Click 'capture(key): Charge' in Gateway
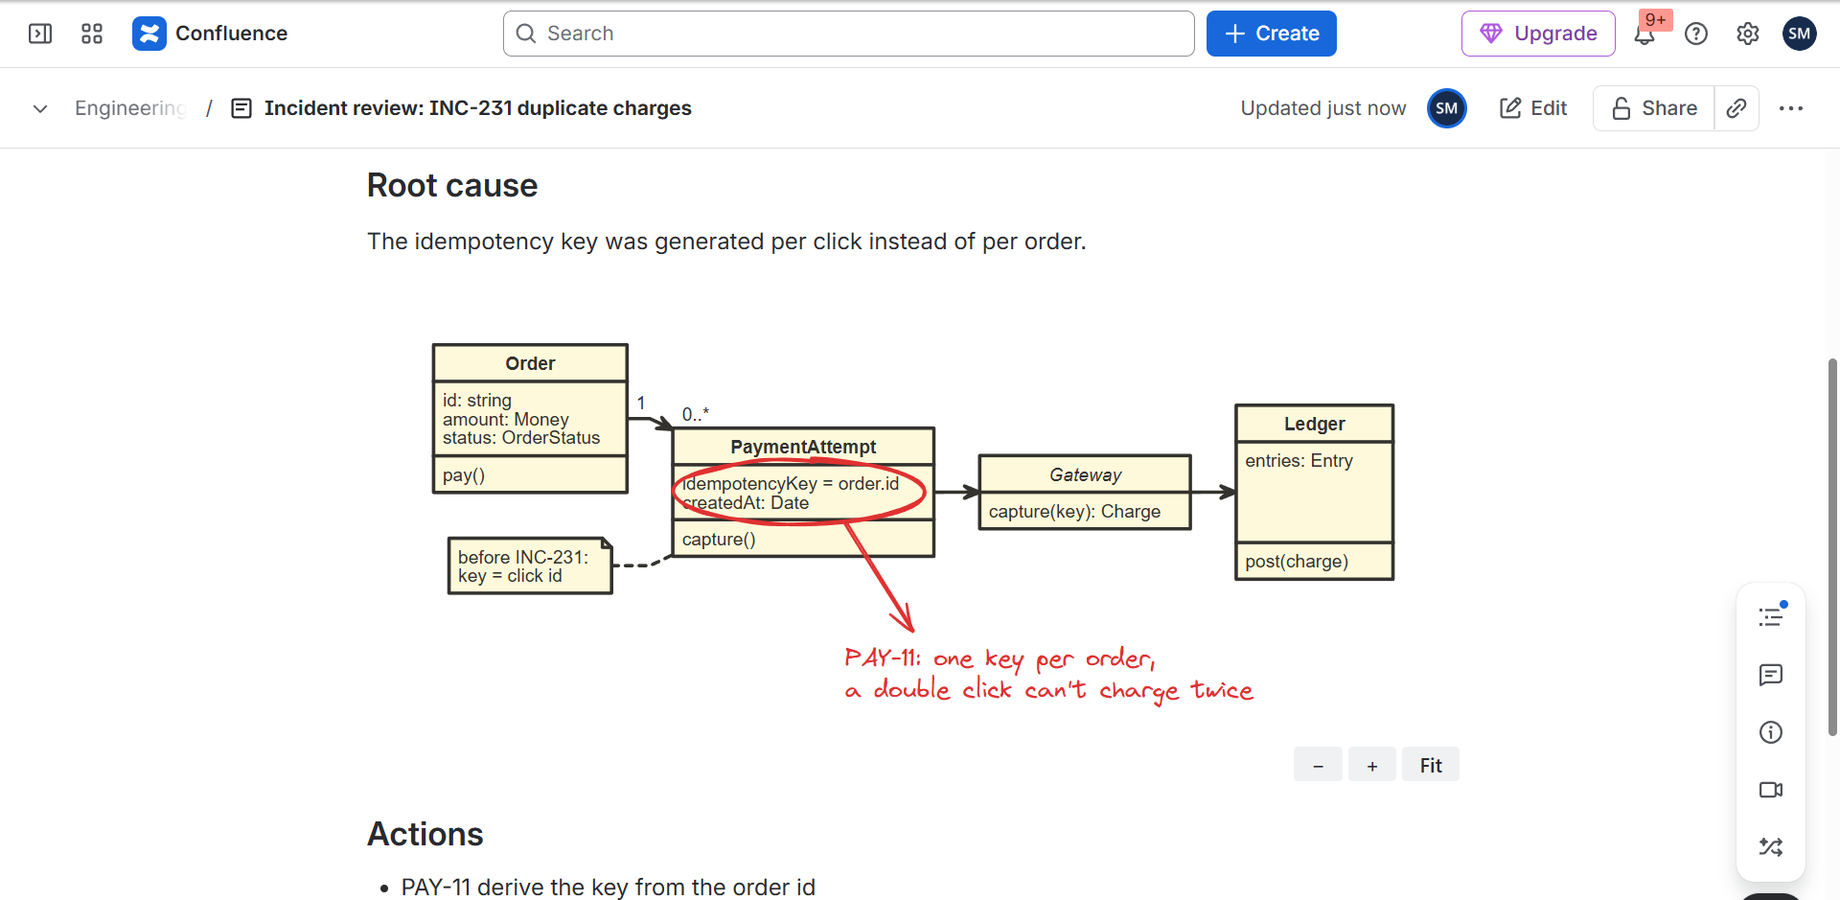Image resolution: width=1840 pixels, height=900 pixels. pyautogui.click(x=1075, y=511)
